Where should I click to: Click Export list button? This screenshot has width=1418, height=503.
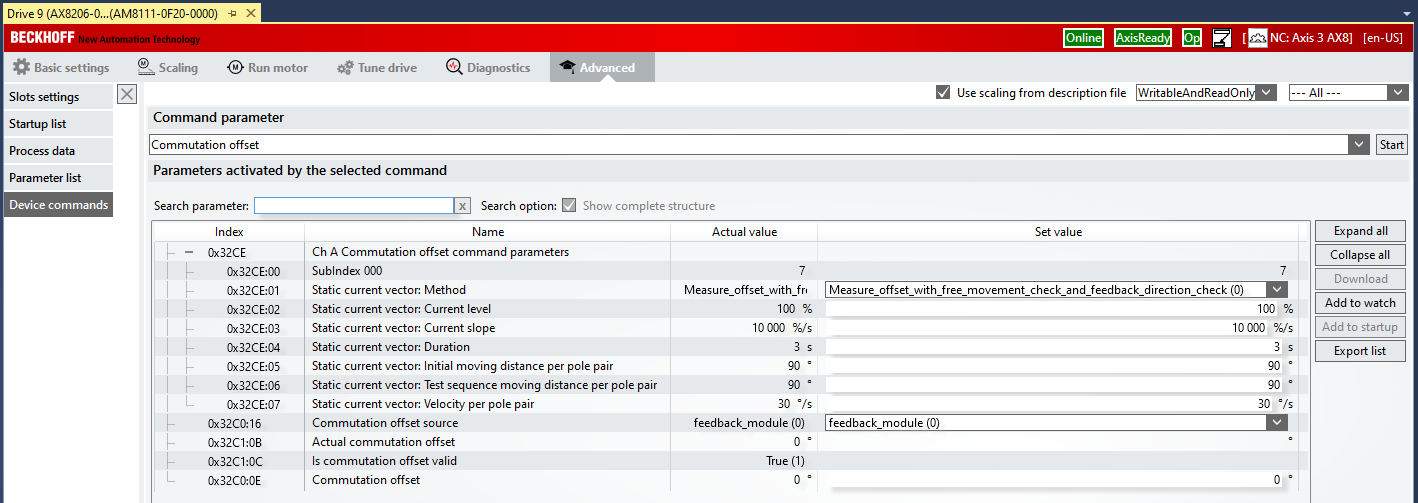pyautogui.click(x=1360, y=351)
